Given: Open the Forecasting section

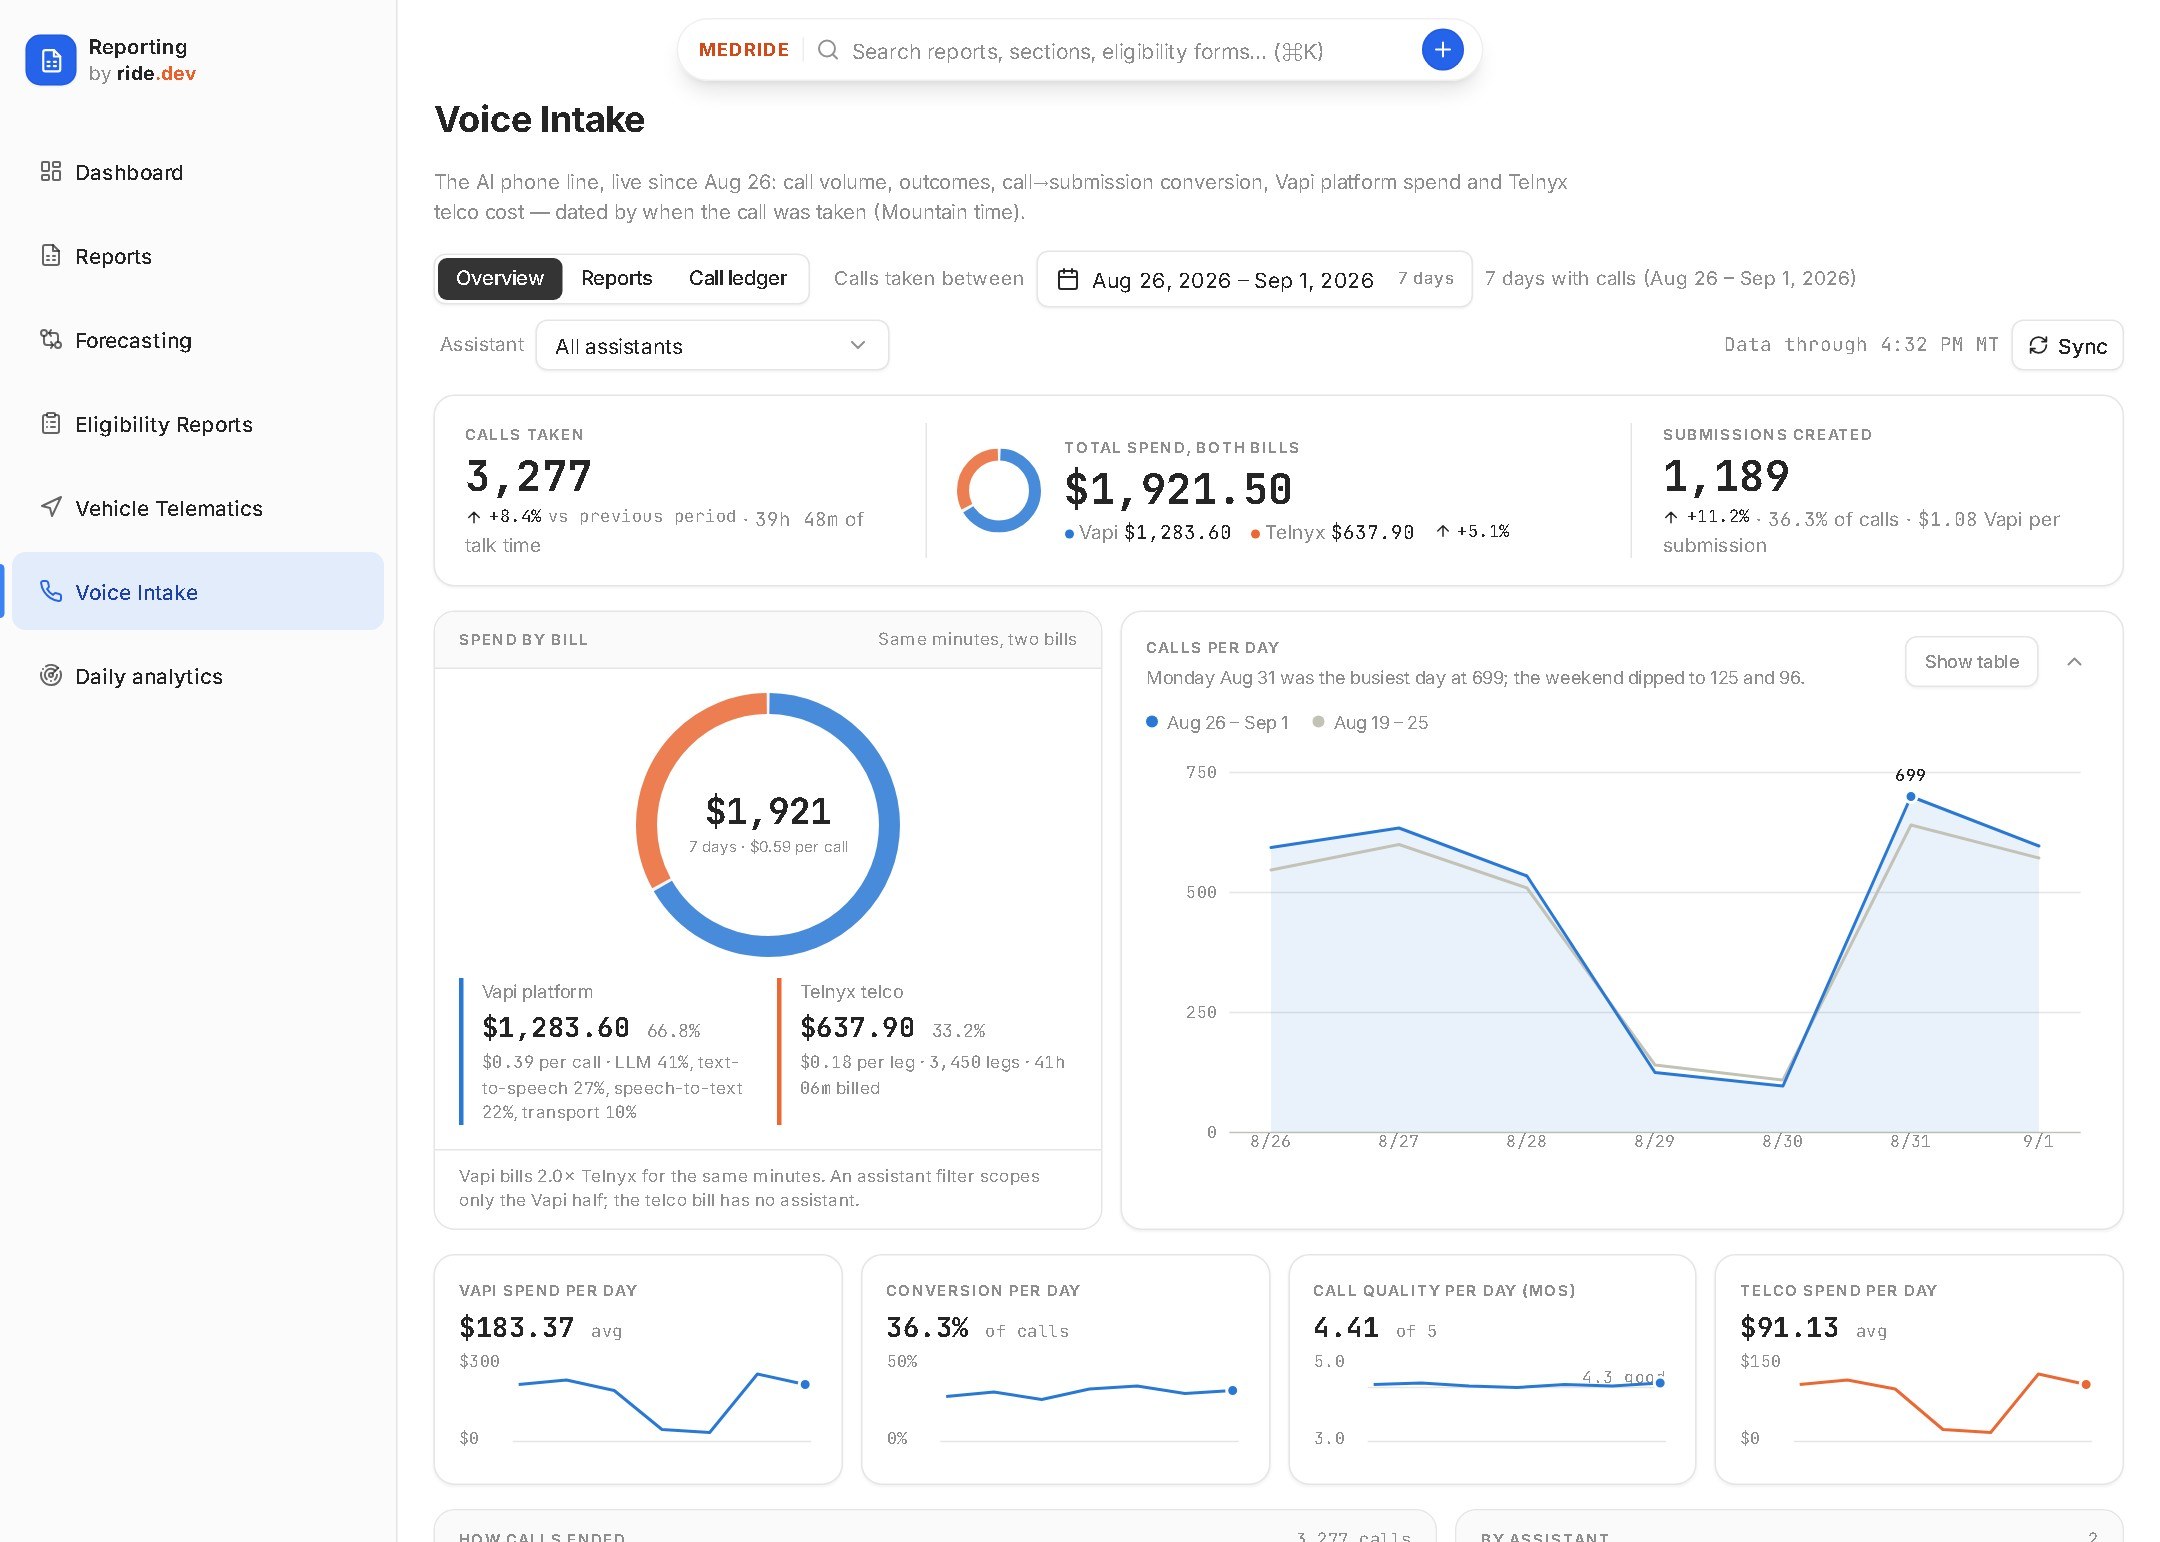Looking at the screenshot, I should coord(198,340).
